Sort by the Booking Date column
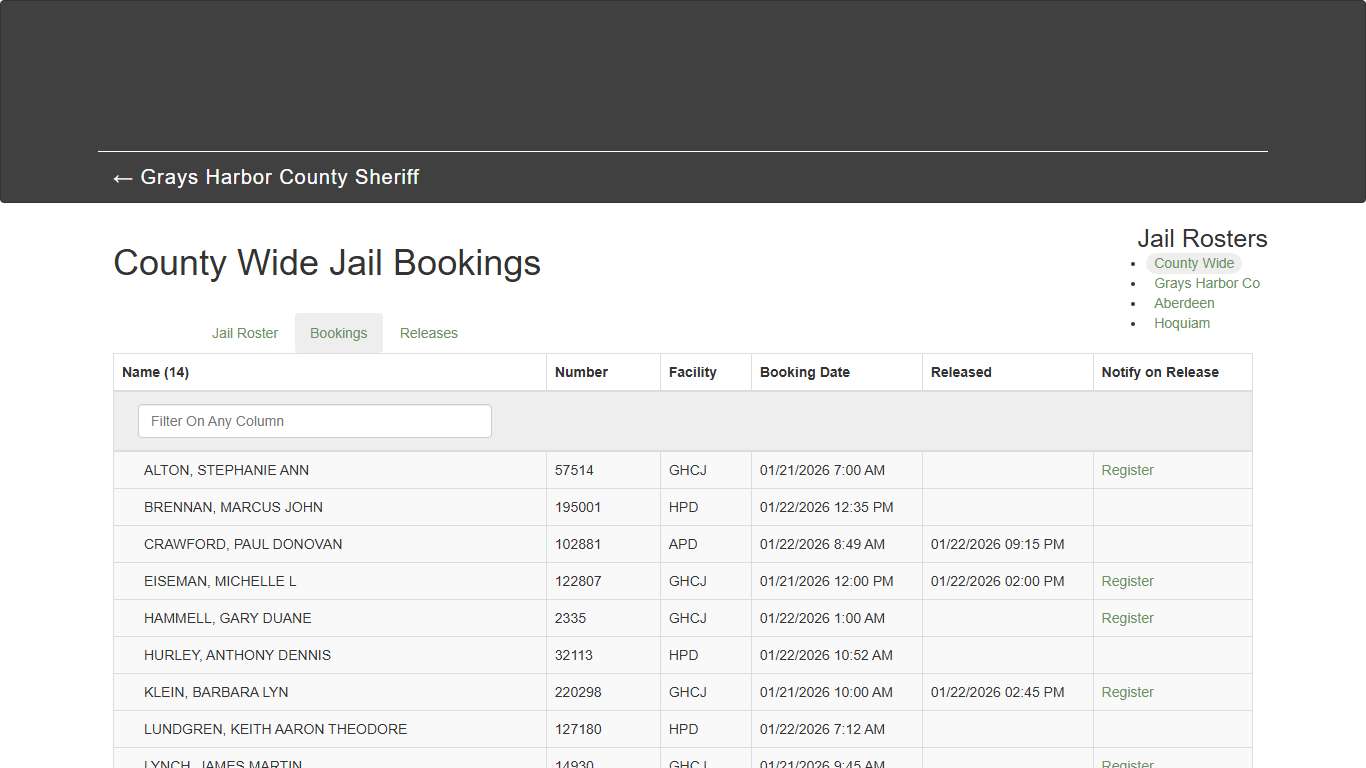1366x768 pixels. pos(805,371)
